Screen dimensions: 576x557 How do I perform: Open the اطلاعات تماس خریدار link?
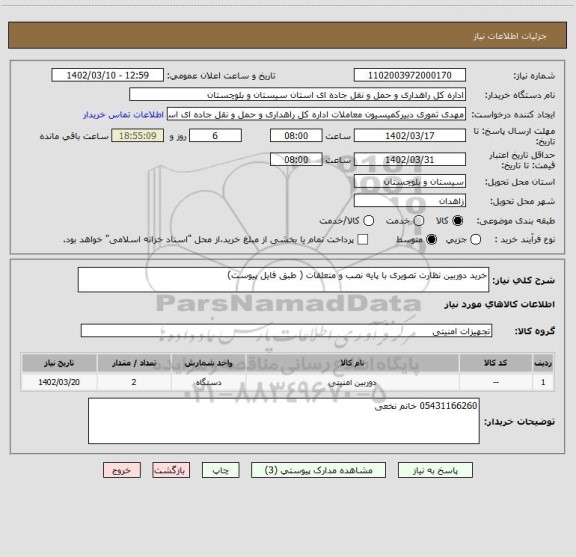(x=123, y=115)
